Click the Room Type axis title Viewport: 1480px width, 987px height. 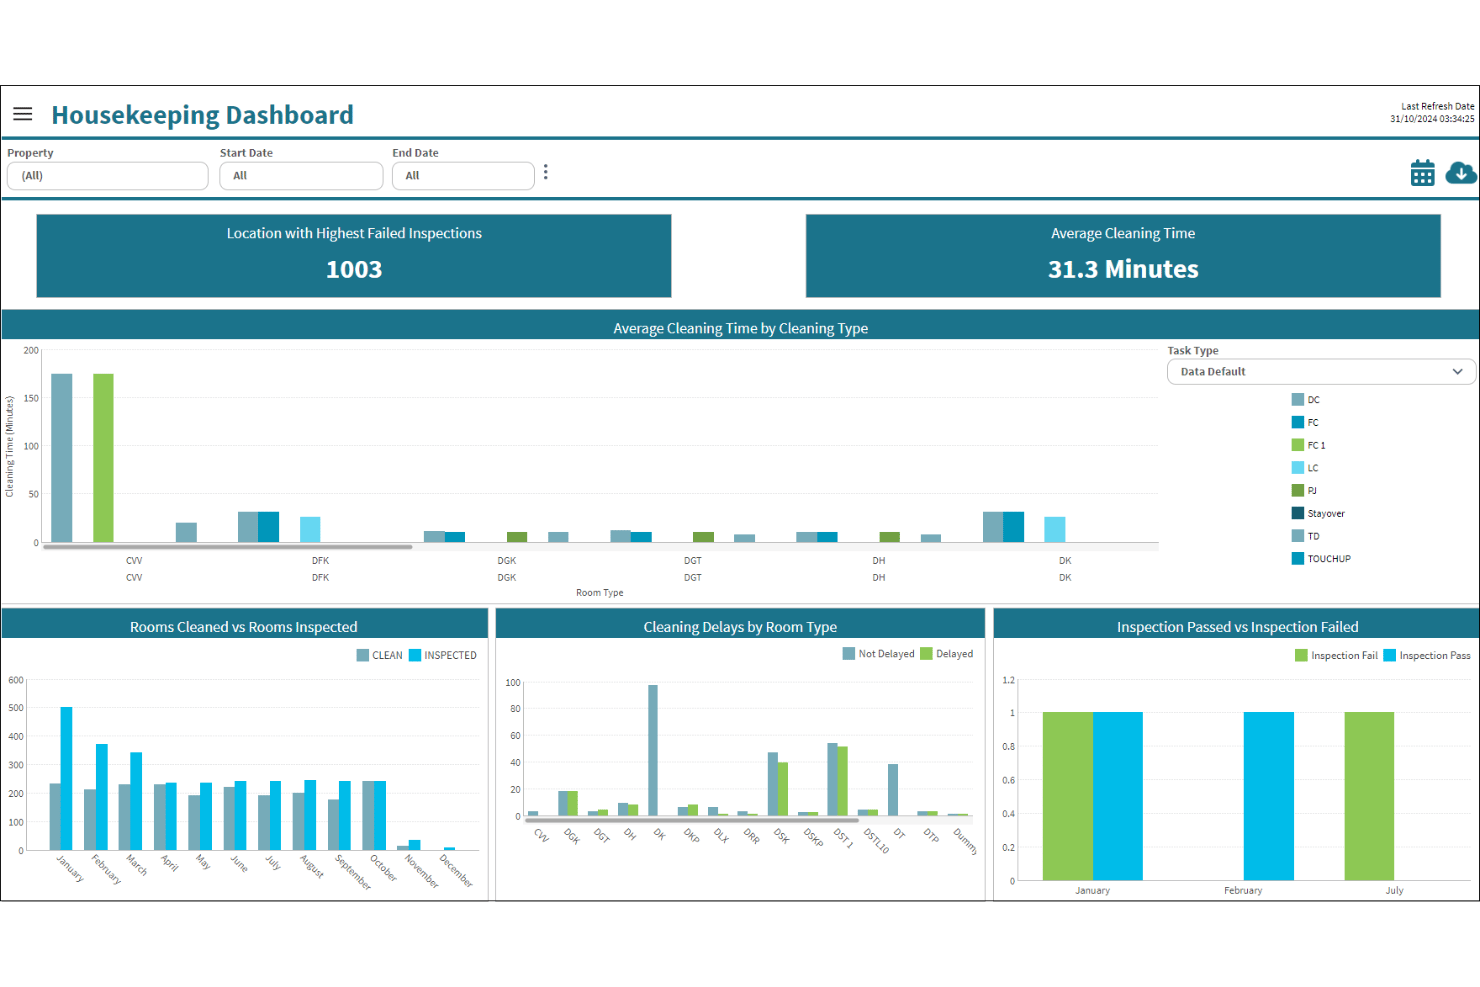(x=600, y=593)
